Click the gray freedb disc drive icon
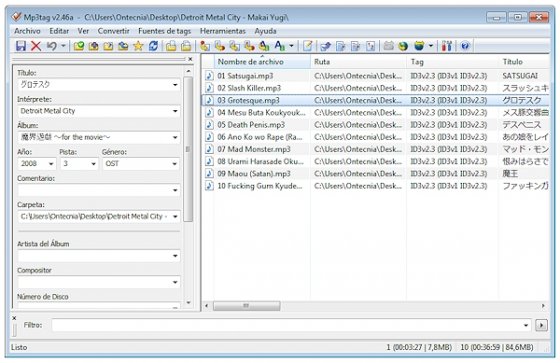Screen dimensions: 560x363 388,46
